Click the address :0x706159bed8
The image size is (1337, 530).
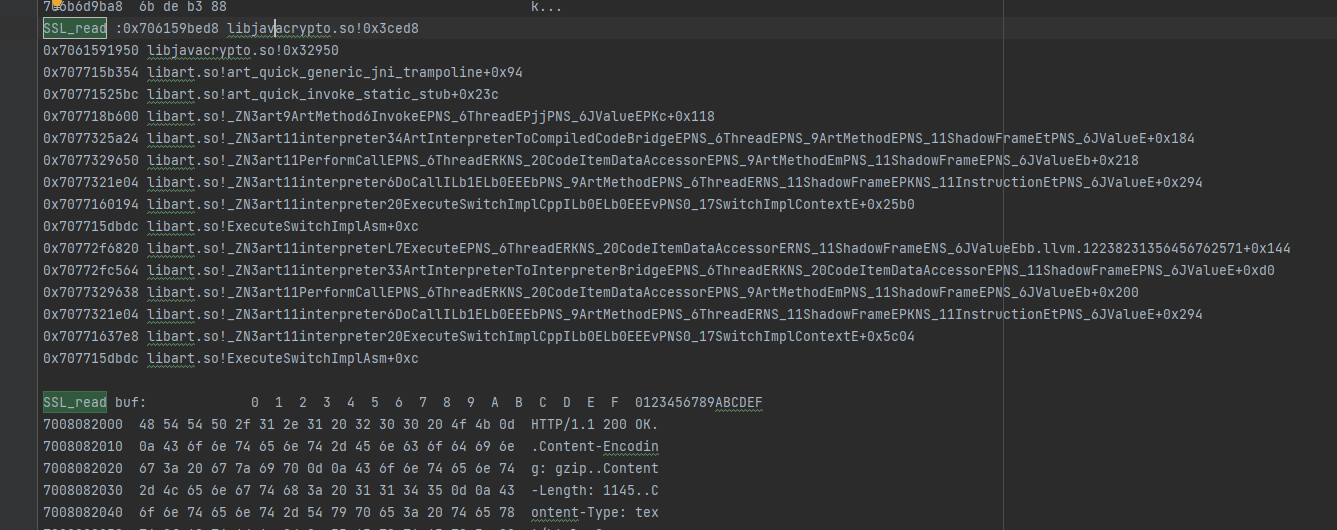point(167,28)
